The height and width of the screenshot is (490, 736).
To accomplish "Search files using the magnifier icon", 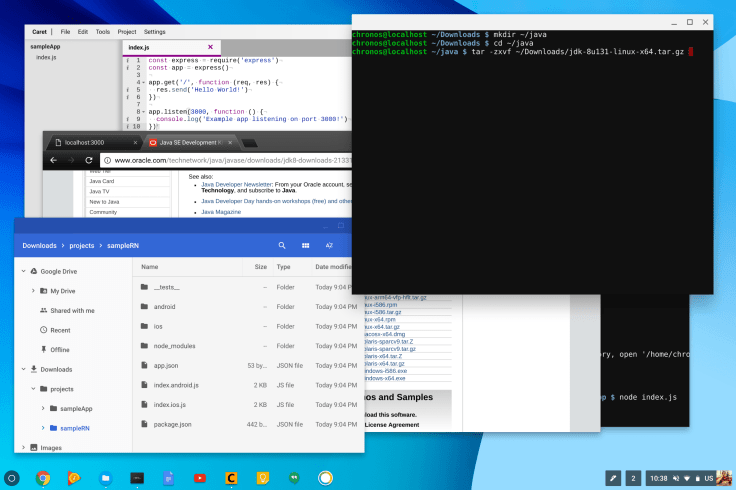I will click(x=280, y=245).
